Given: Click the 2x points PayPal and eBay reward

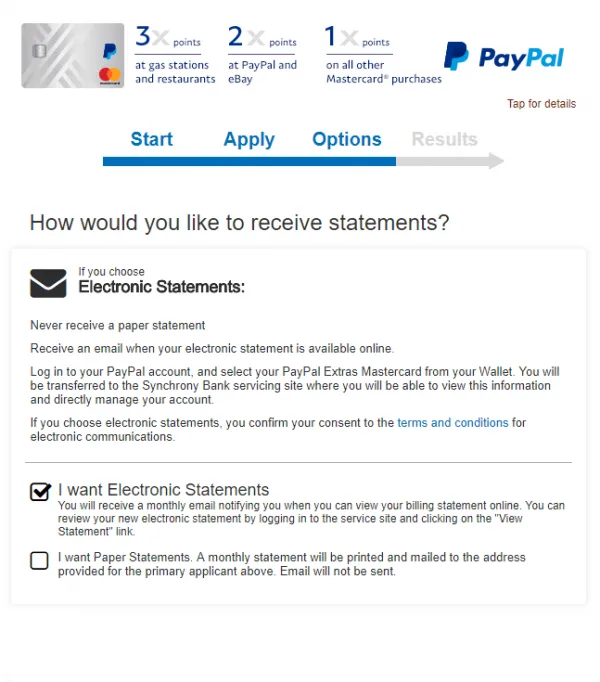Looking at the screenshot, I should tap(263, 56).
